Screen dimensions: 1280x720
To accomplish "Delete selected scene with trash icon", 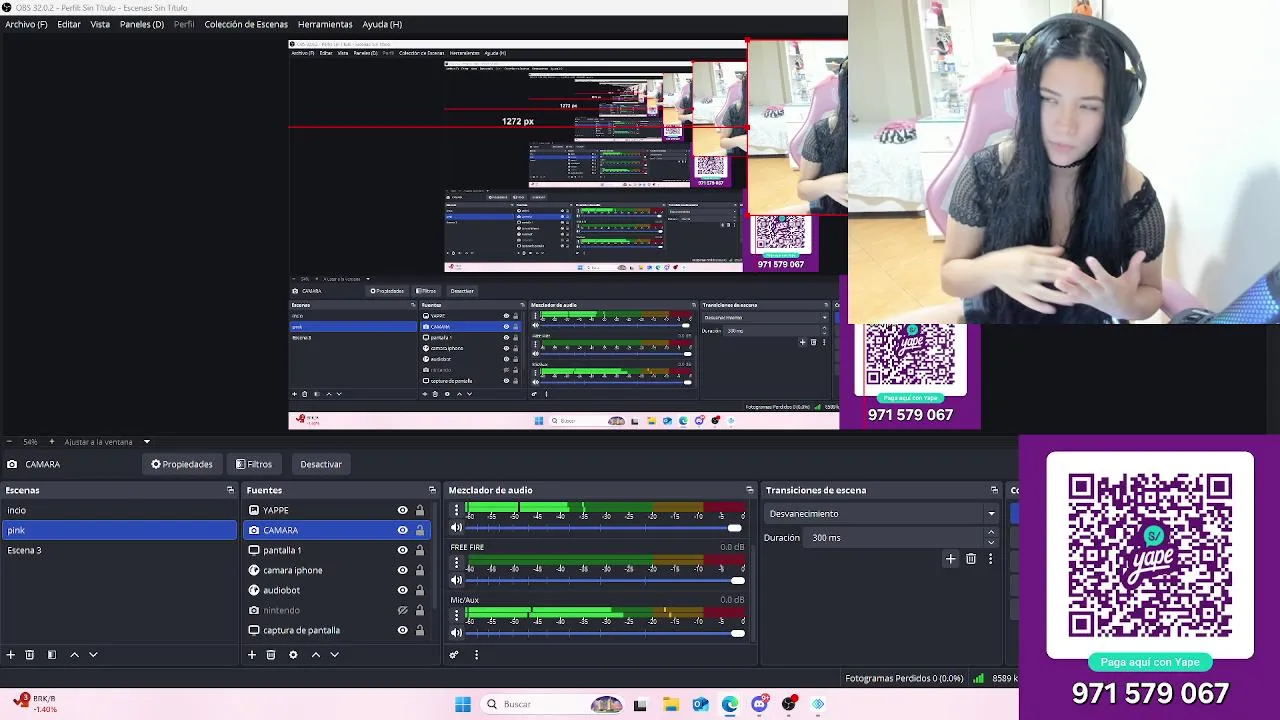I will point(30,655).
